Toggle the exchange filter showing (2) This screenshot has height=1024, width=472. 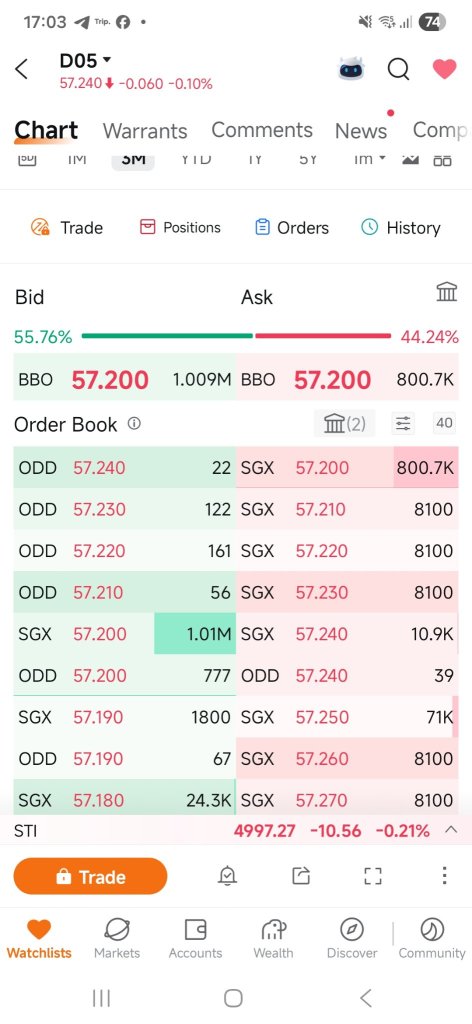point(345,424)
